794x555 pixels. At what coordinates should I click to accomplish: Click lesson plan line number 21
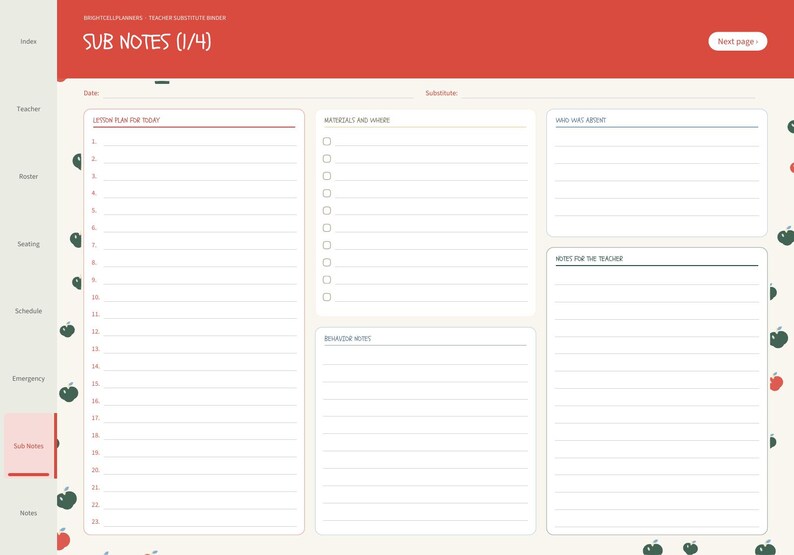point(200,487)
